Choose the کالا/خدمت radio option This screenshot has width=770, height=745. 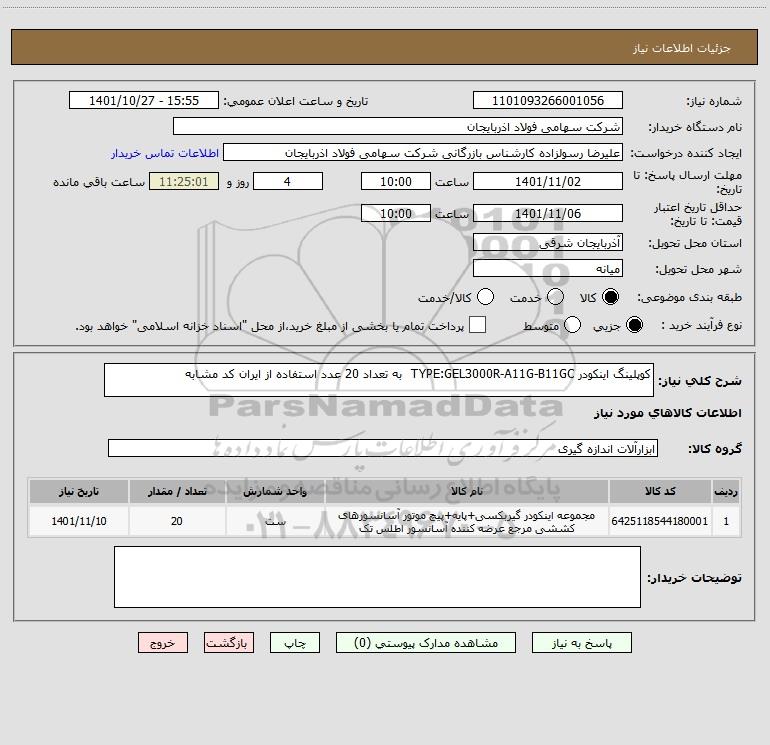(486, 297)
